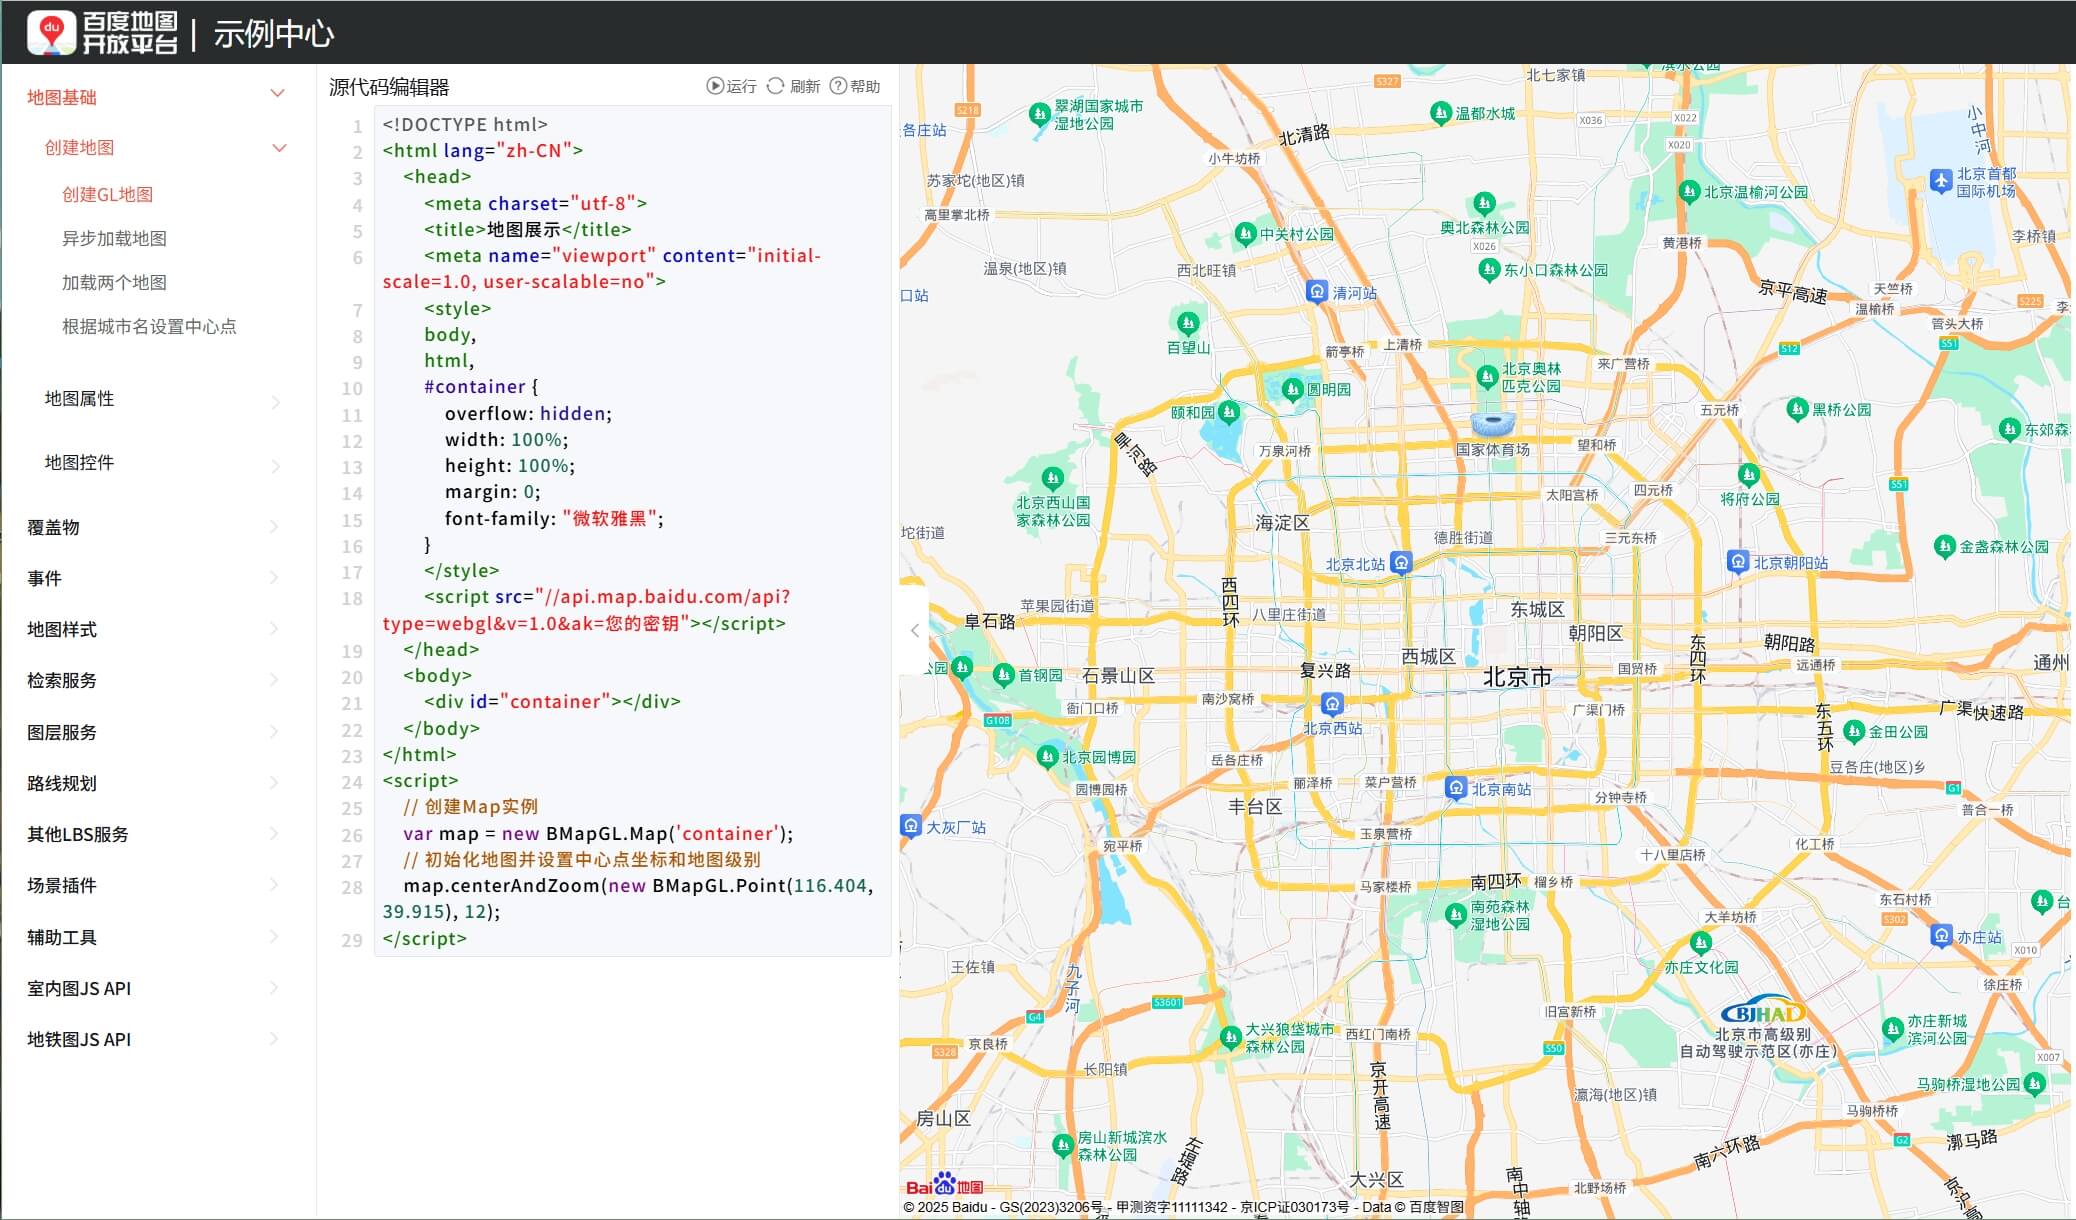Click the 百望山 park marker
The width and height of the screenshot is (2076, 1220).
coord(1188,323)
